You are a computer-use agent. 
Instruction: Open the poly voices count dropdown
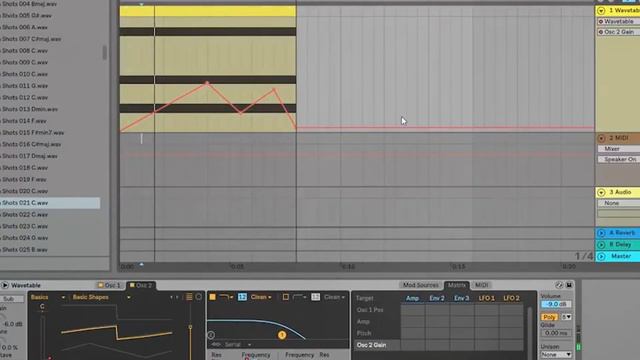click(x=566, y=317)
